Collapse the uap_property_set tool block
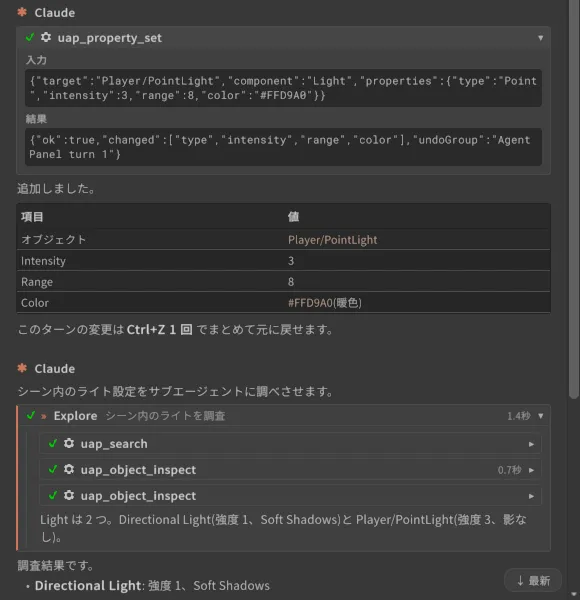 click(540, 38)
